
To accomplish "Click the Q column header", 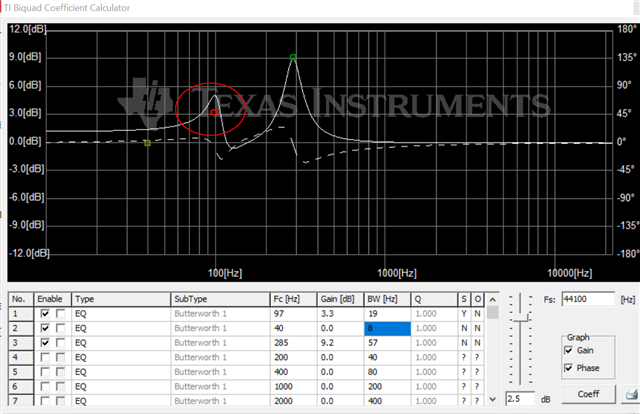I will [434, 299].
